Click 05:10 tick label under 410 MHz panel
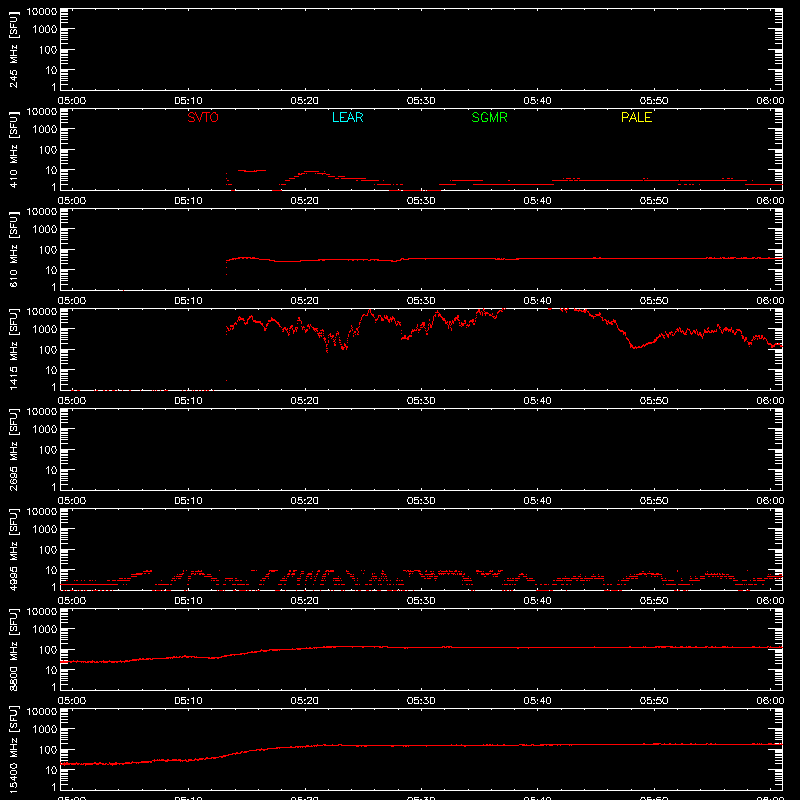Viewport: 800px width, 800px height. [x=188, y=201]
